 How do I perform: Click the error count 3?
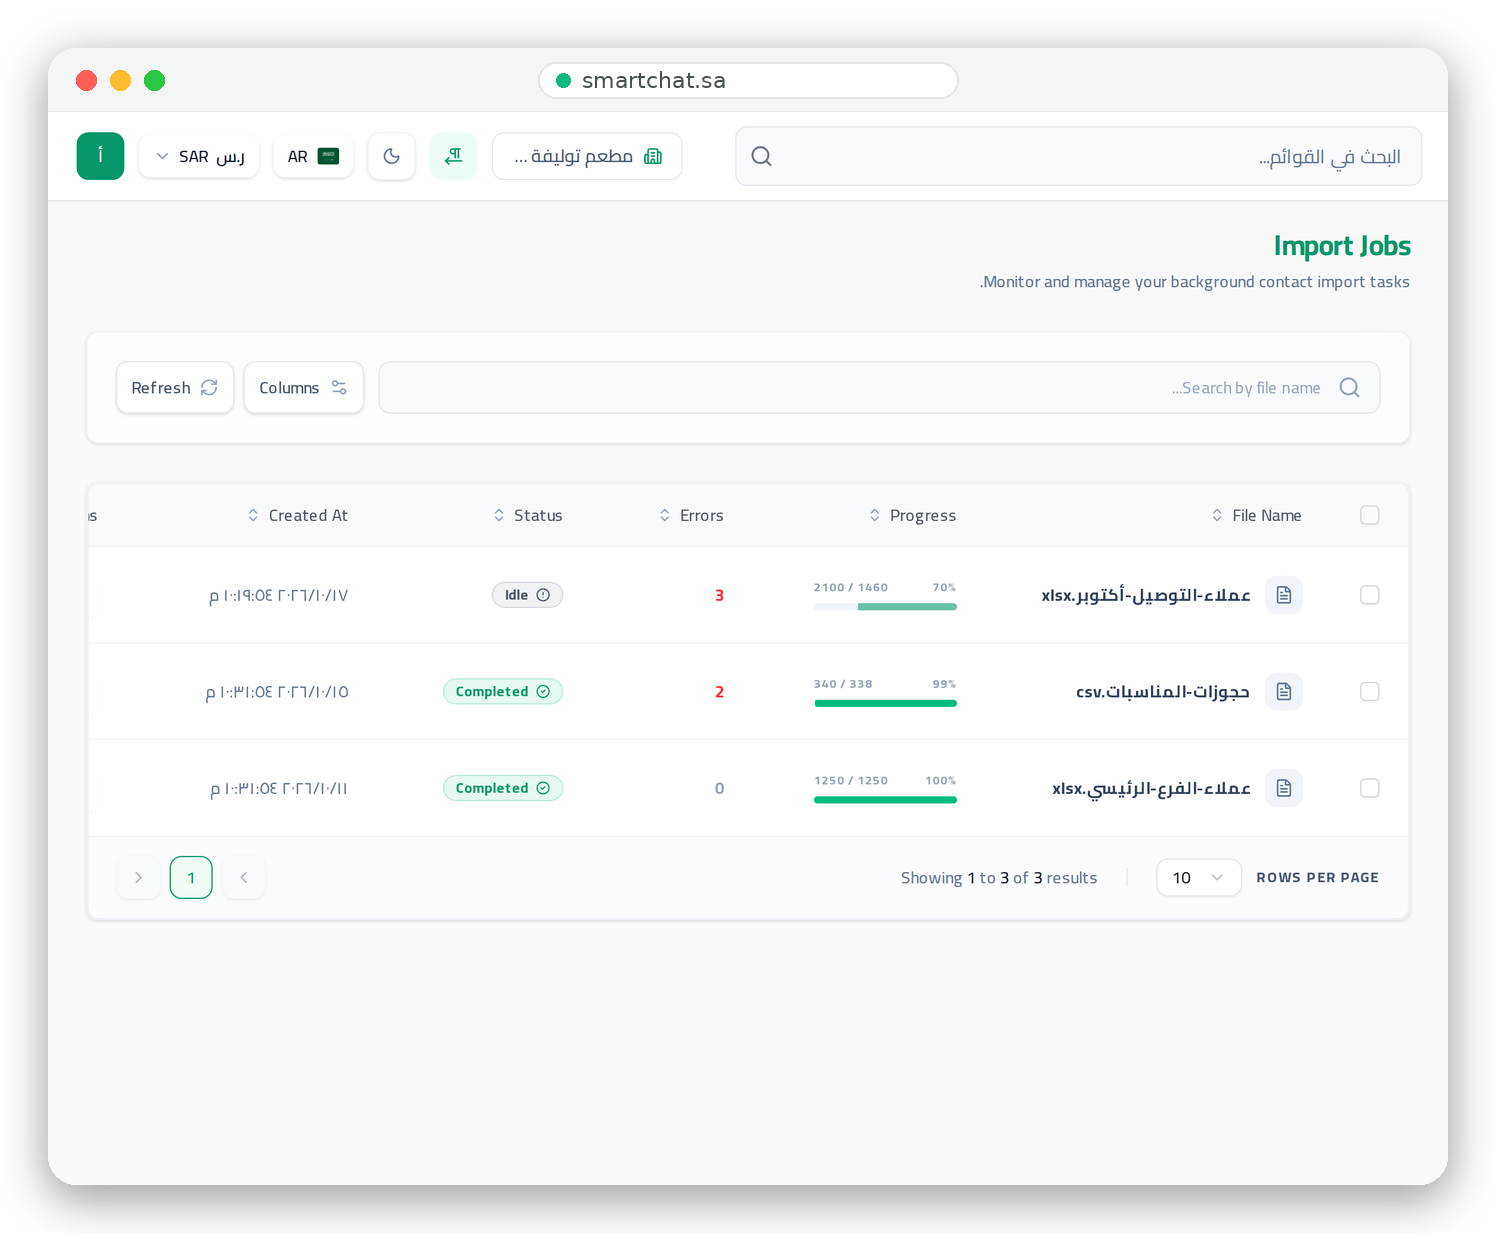719,596
